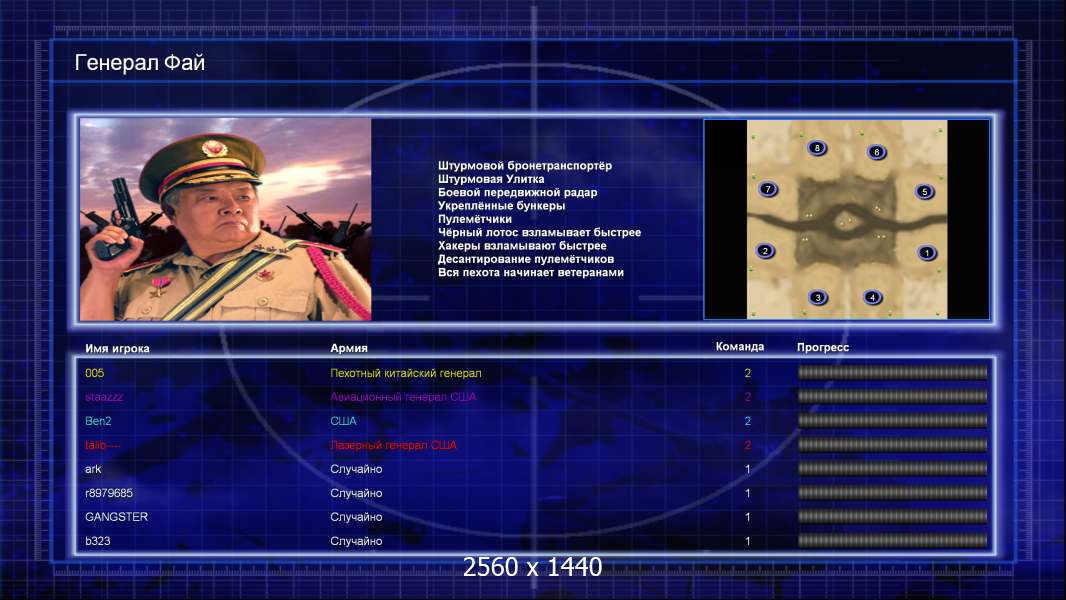
Task: Select player name 'r8979685'
Action: pos(109,493)
